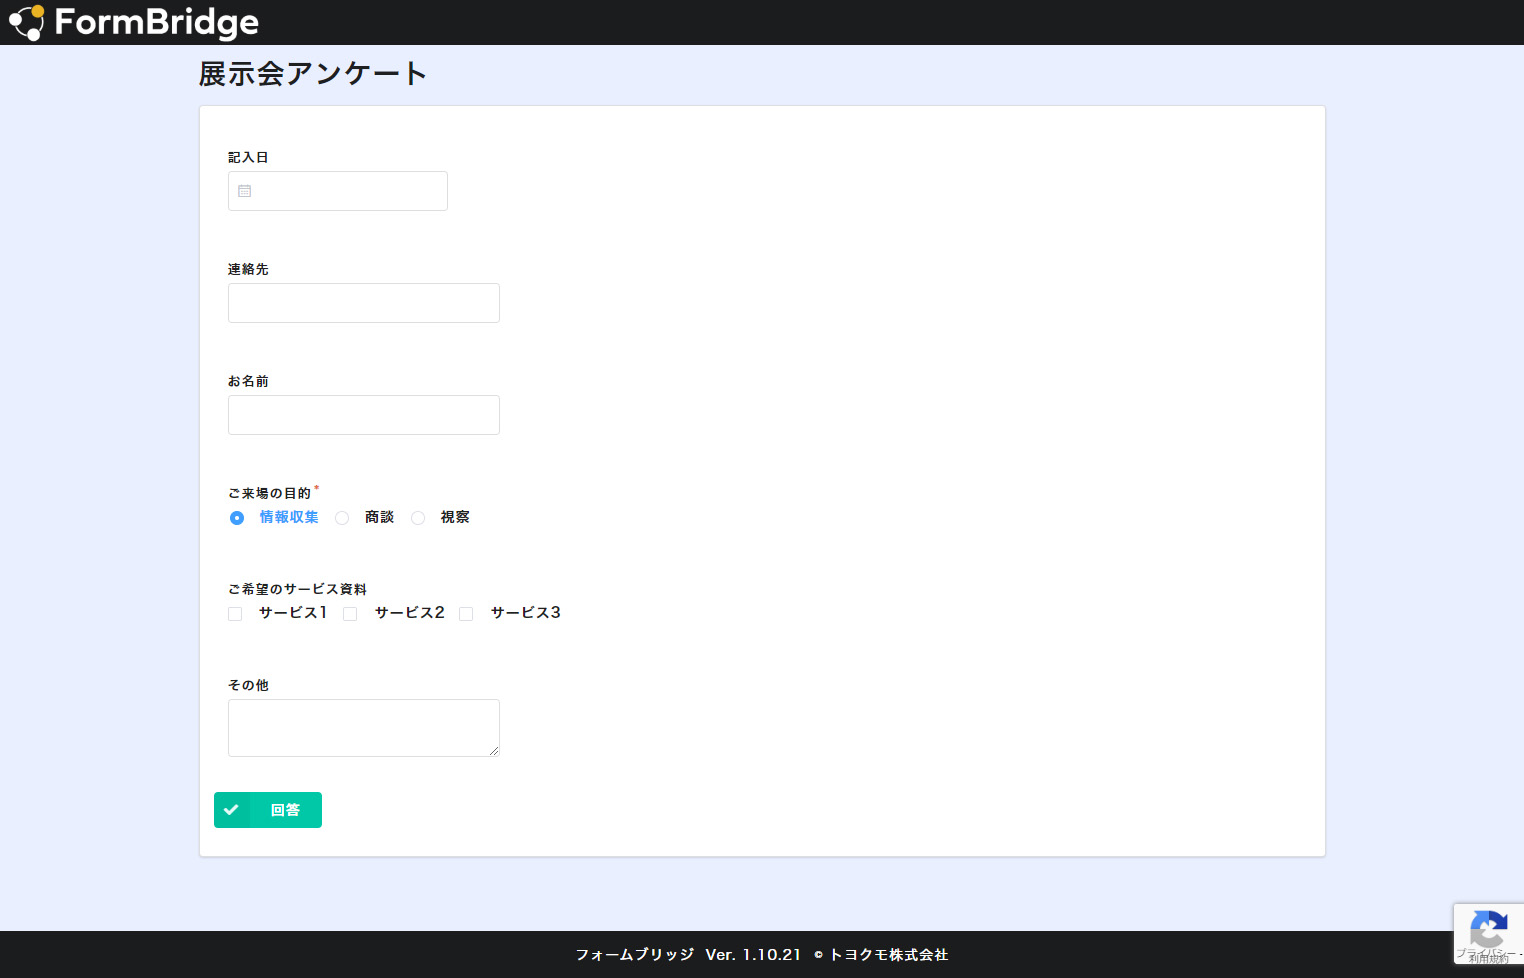Image resolution: width=1524 pixels, height=978 pixels.
Task: Click the calendar icon in 記入日 field
Action: [245, 191]
